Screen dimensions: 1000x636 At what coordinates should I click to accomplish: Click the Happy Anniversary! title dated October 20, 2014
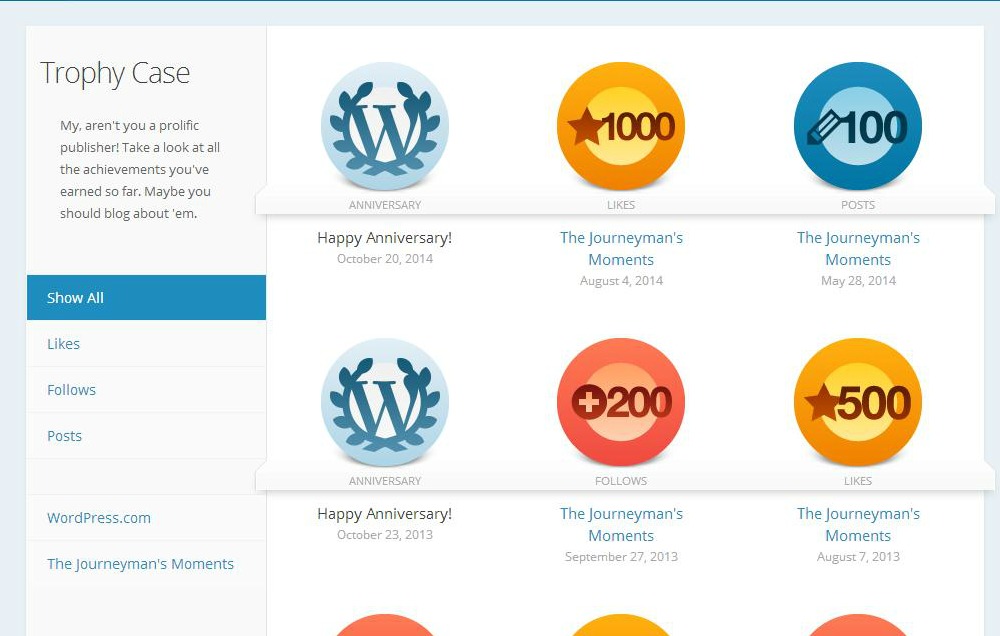tap(385, 238)
